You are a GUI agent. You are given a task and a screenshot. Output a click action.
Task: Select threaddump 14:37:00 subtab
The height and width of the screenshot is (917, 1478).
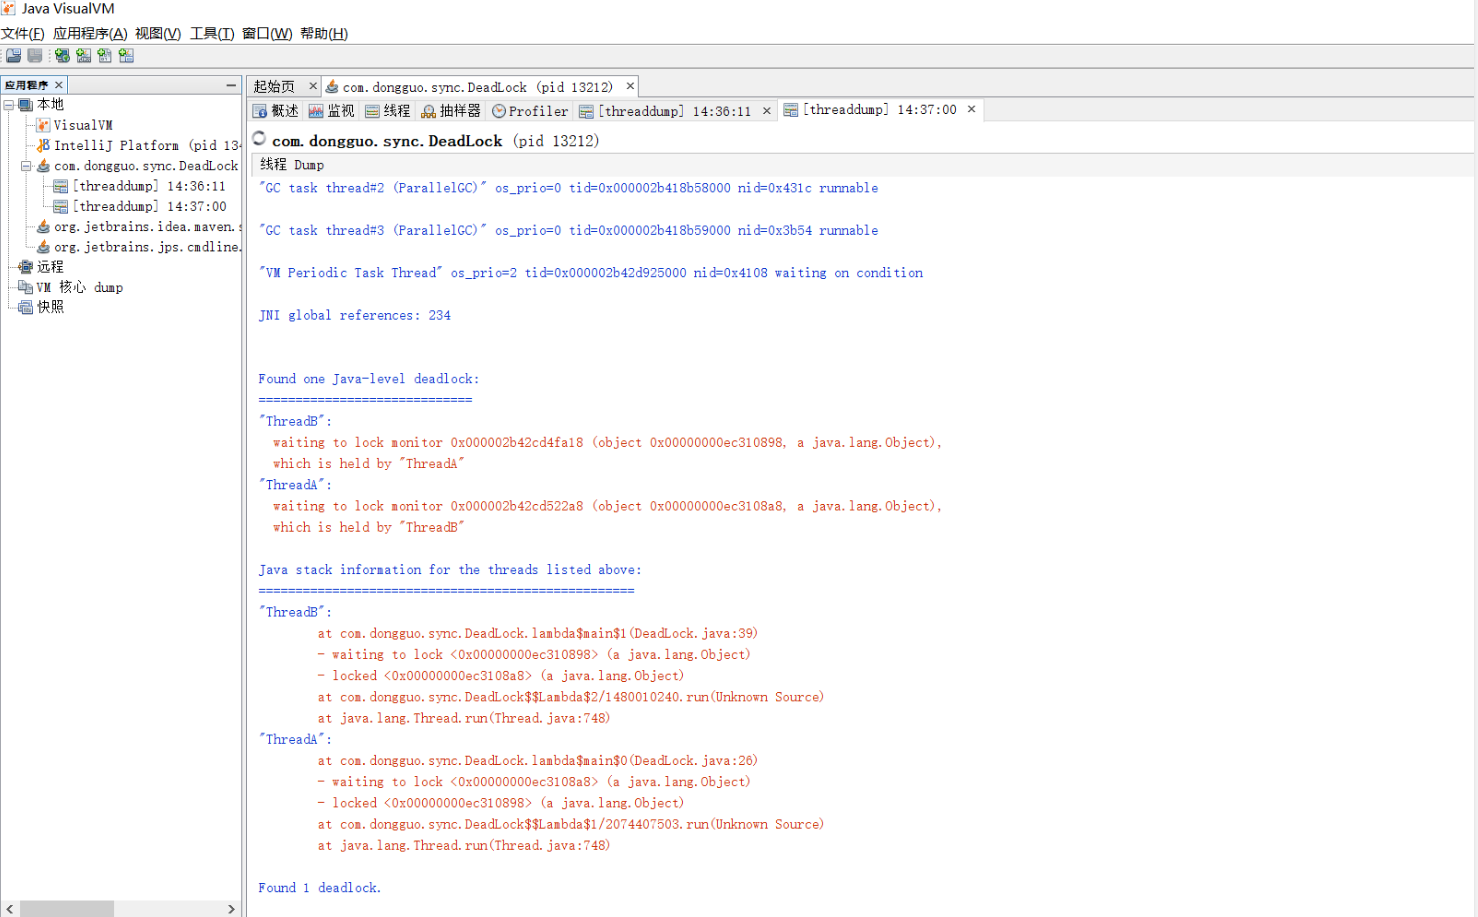coord(870,110)
